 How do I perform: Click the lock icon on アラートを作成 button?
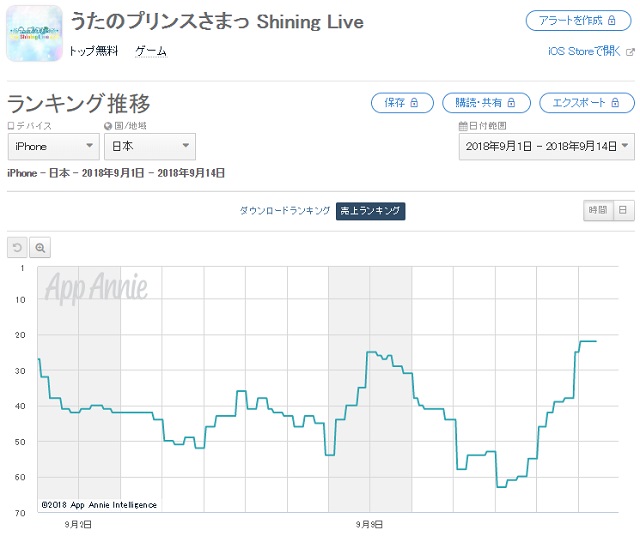pyautogui.click(x=611, y=21)
